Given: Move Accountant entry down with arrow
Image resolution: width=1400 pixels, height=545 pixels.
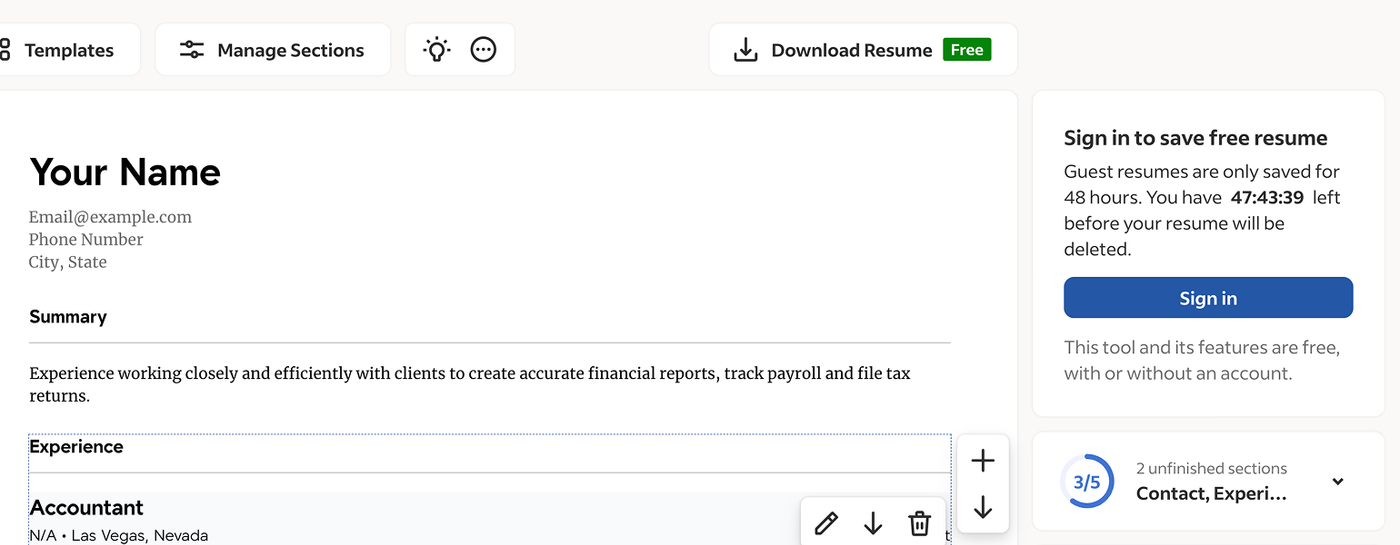Looking at the screenshot, I should [873, 523].
